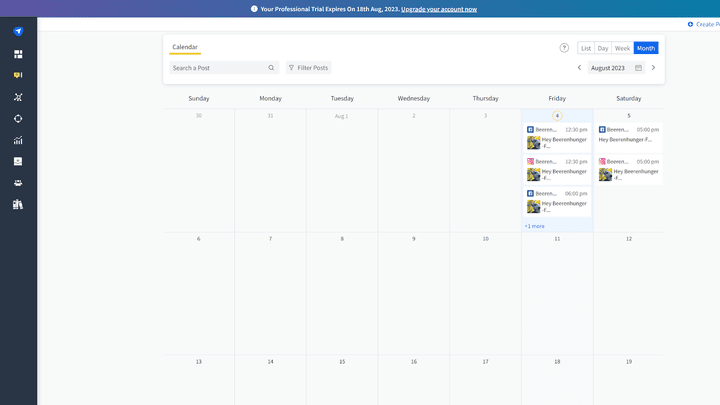Viewport: 720px width, 405px height.
Task: Select date 31 on Monday
Action: click(x=270, y=116)
